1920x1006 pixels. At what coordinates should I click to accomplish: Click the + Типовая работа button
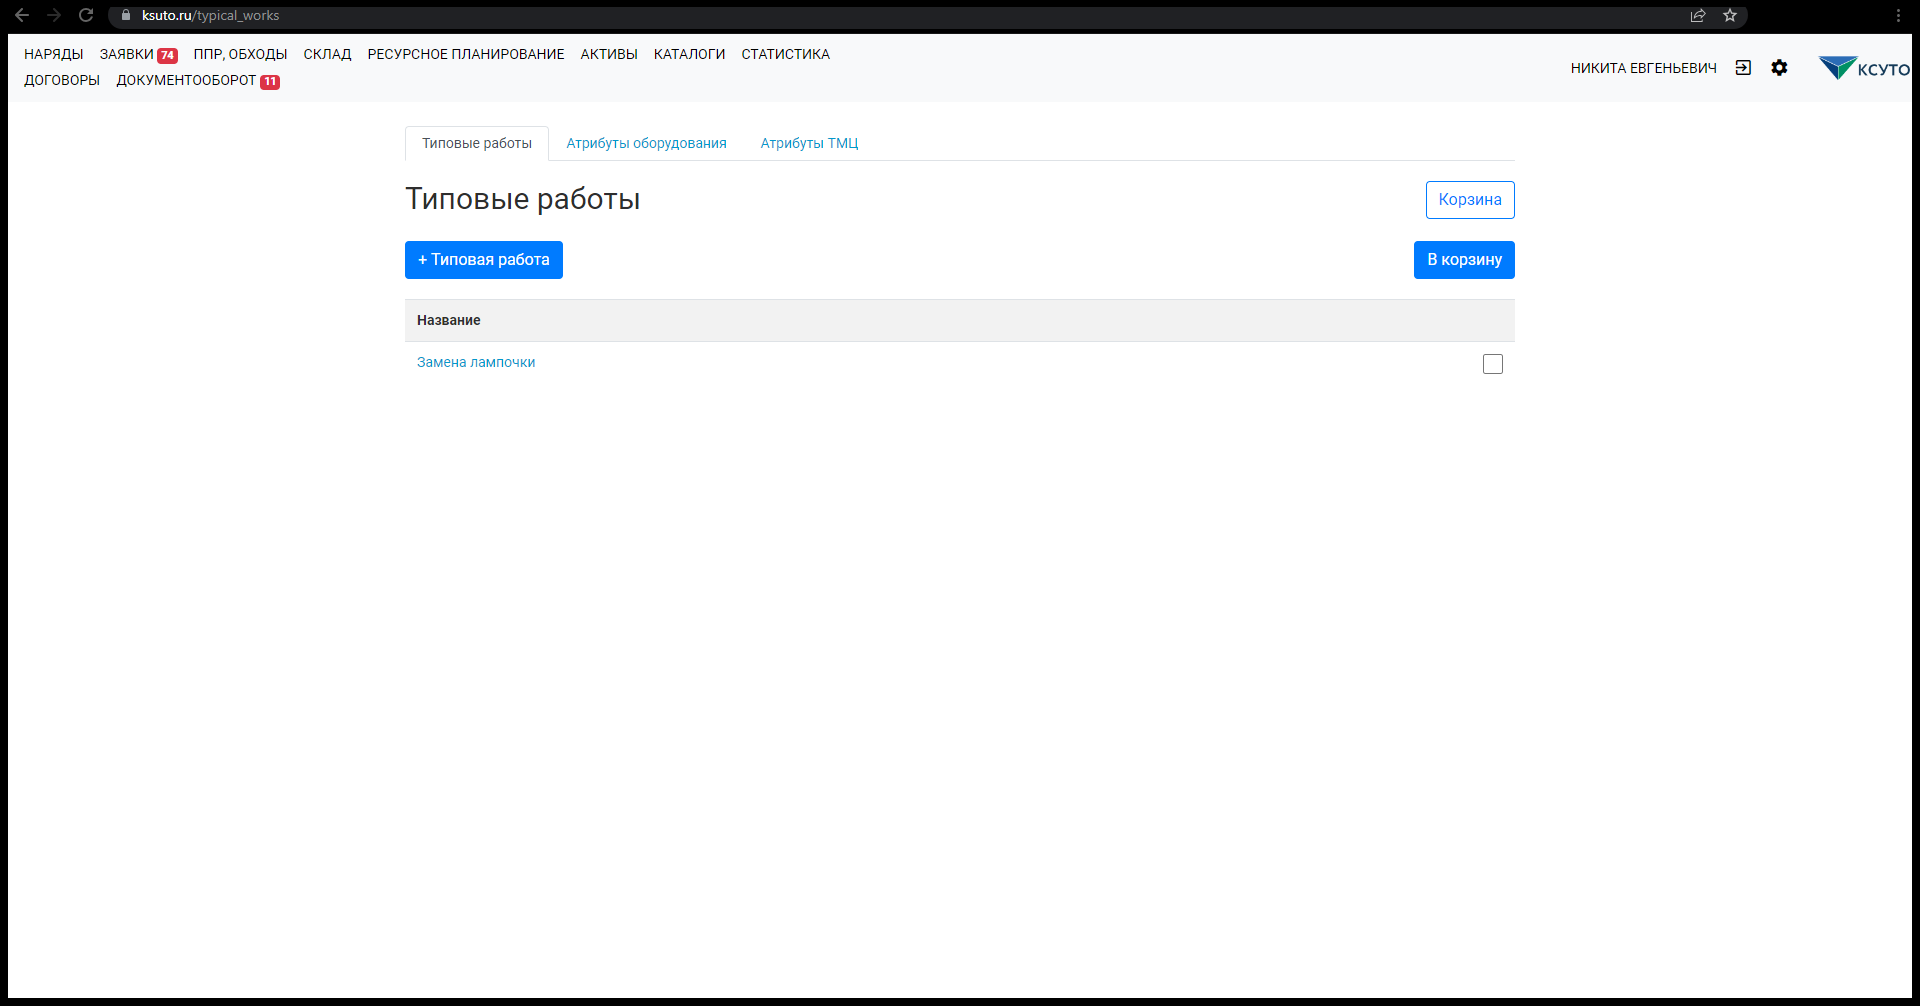[484, 260]
